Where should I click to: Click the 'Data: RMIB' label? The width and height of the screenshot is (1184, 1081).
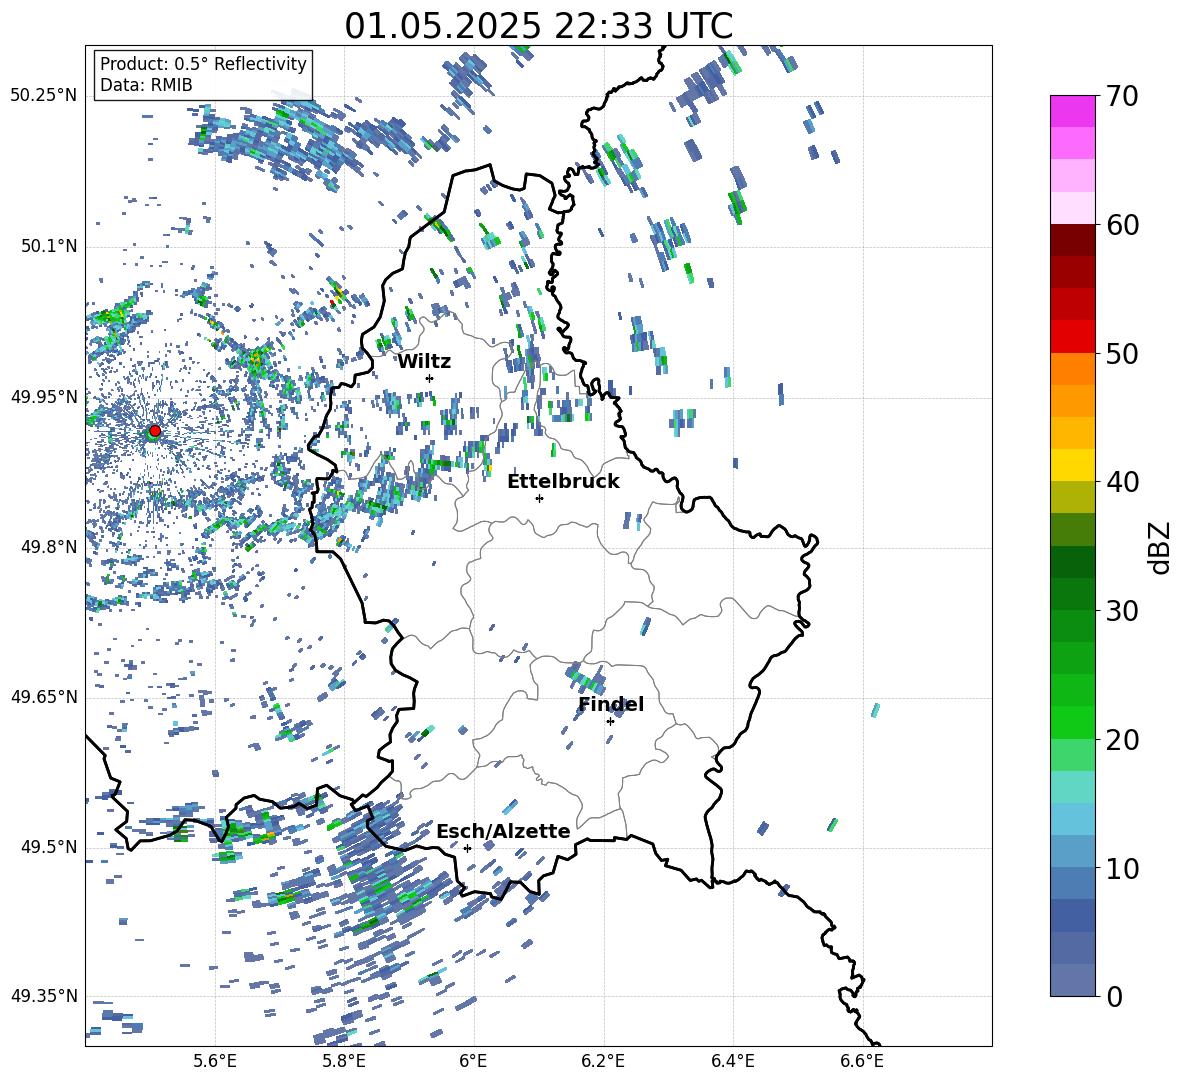(146, 85)
